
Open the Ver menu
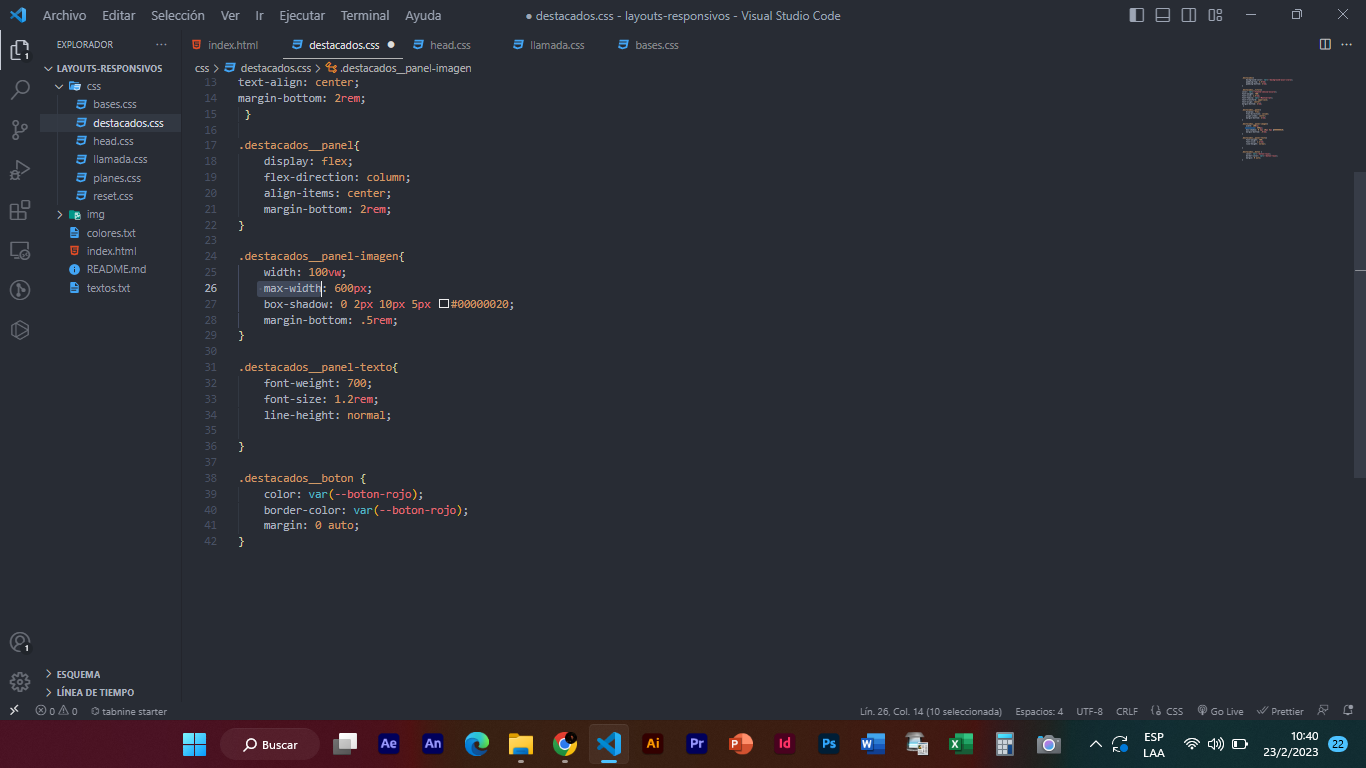[x=230, y=15]
